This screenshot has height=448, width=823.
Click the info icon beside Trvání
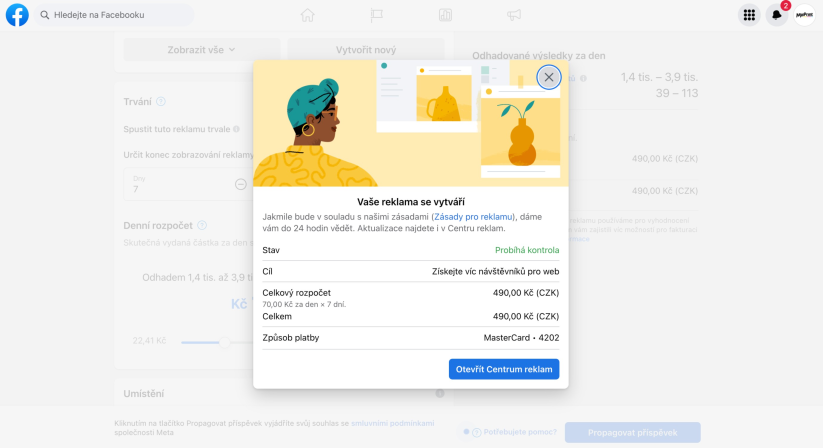[x=161, y=102]
